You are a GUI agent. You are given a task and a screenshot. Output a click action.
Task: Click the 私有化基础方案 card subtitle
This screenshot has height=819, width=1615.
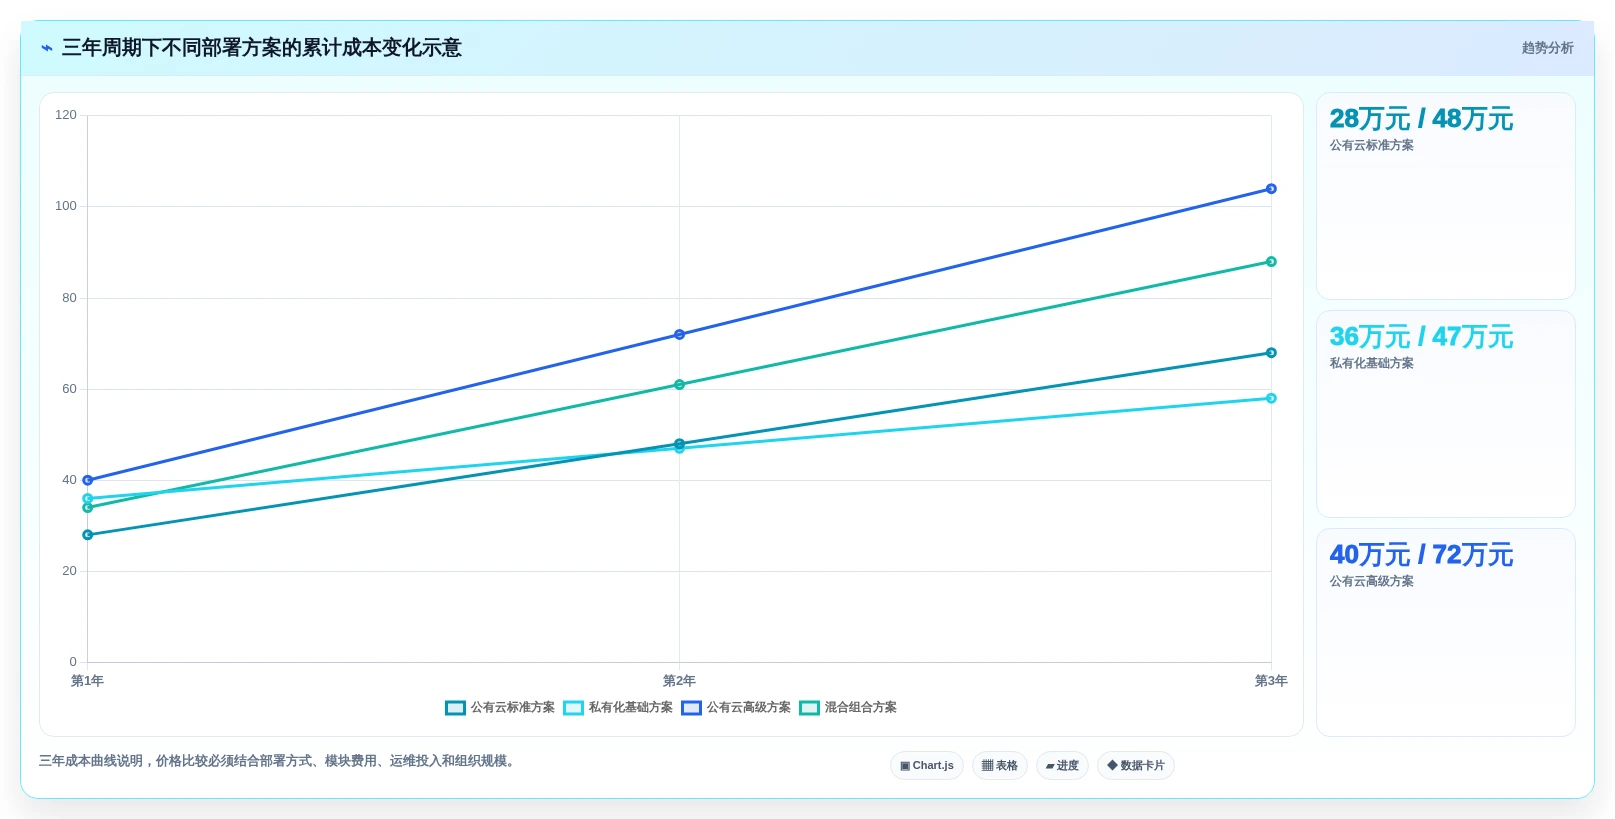(x=1371, y=364)
